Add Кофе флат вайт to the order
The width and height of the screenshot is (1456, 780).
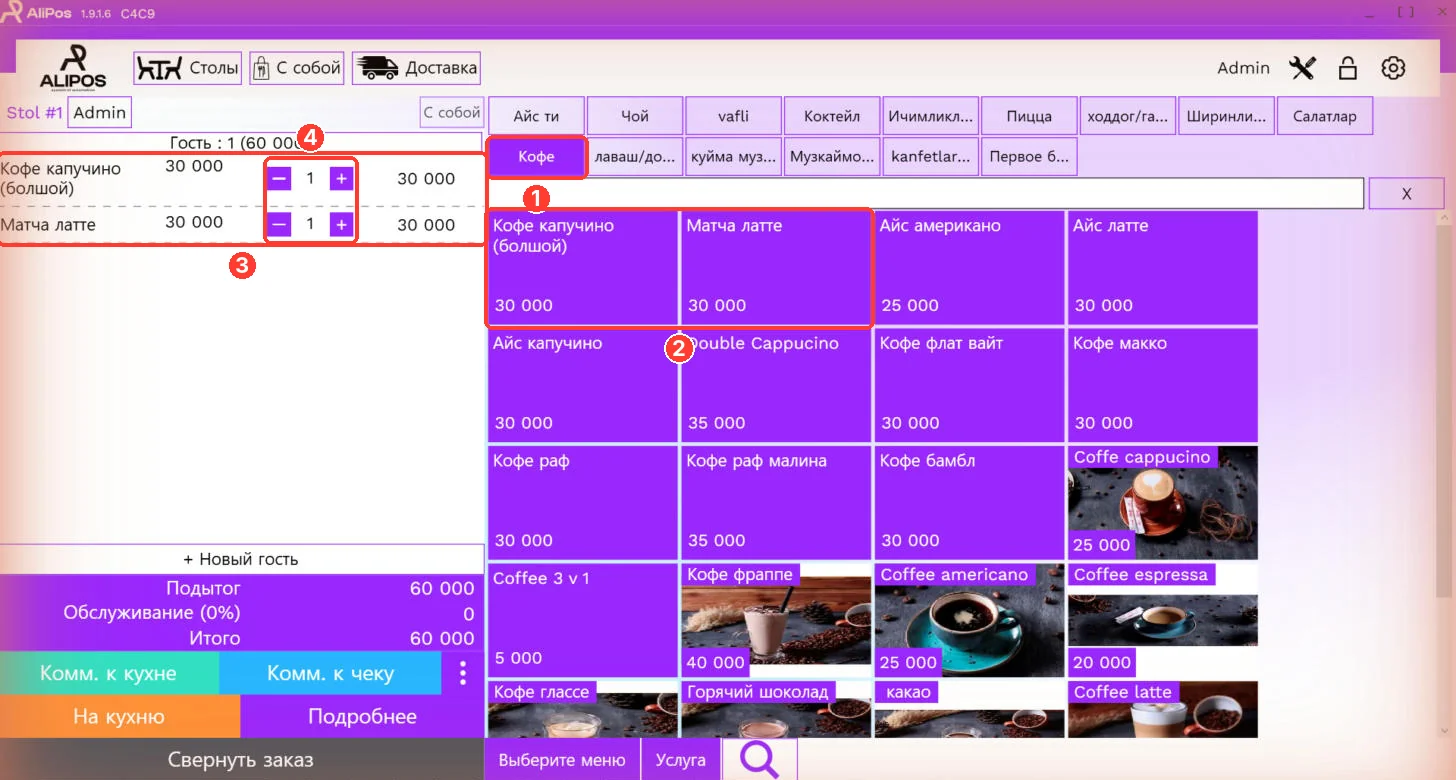[969, 385]
